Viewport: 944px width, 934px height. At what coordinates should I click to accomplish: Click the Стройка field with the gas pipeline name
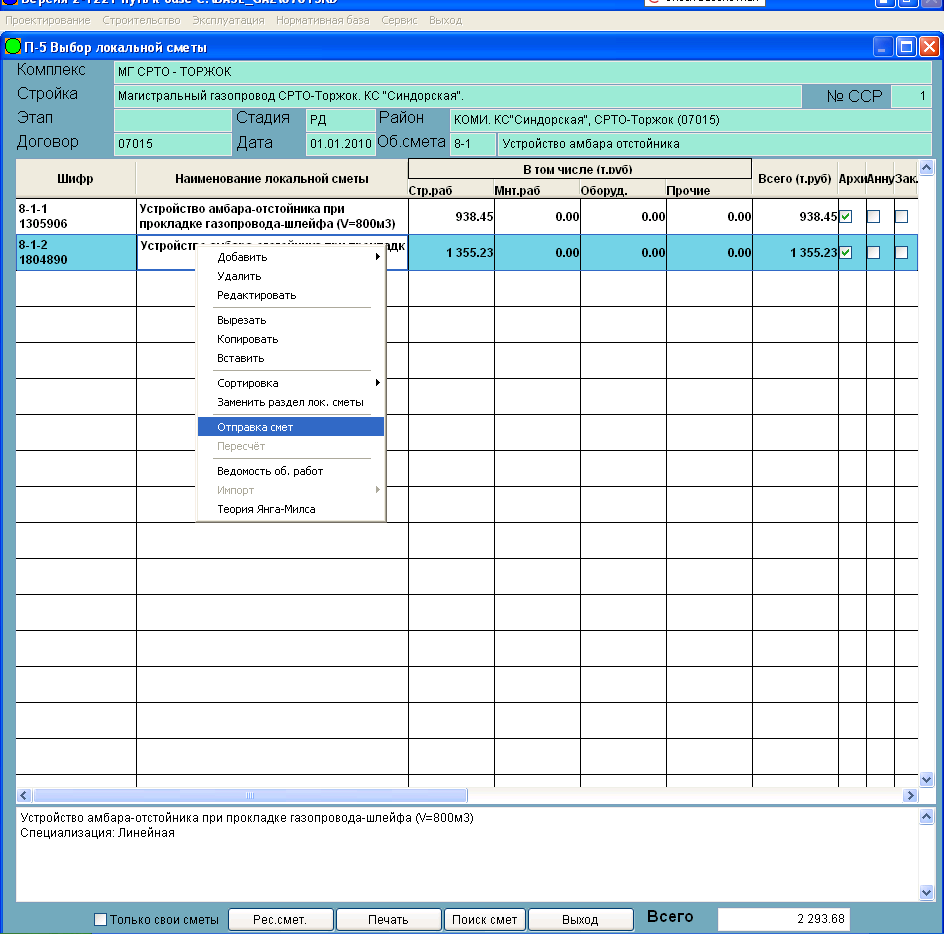458,96
